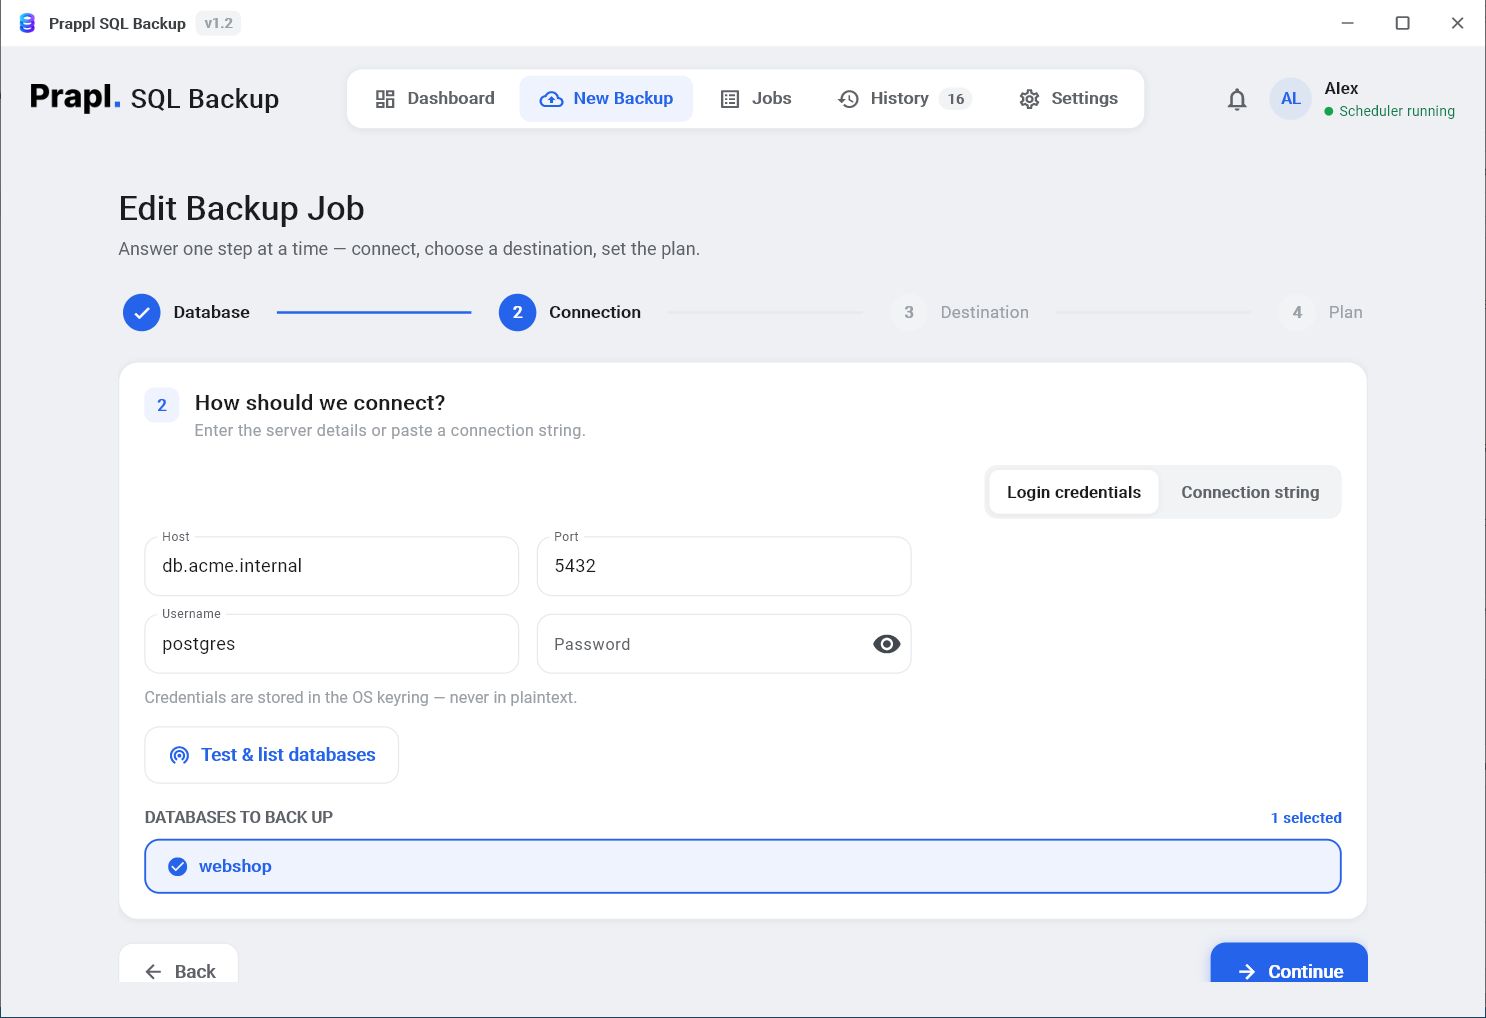Click the keyring credentials note
Image resolution: width=1486 pixels, height=1018 pixels.
click(361, 697)
